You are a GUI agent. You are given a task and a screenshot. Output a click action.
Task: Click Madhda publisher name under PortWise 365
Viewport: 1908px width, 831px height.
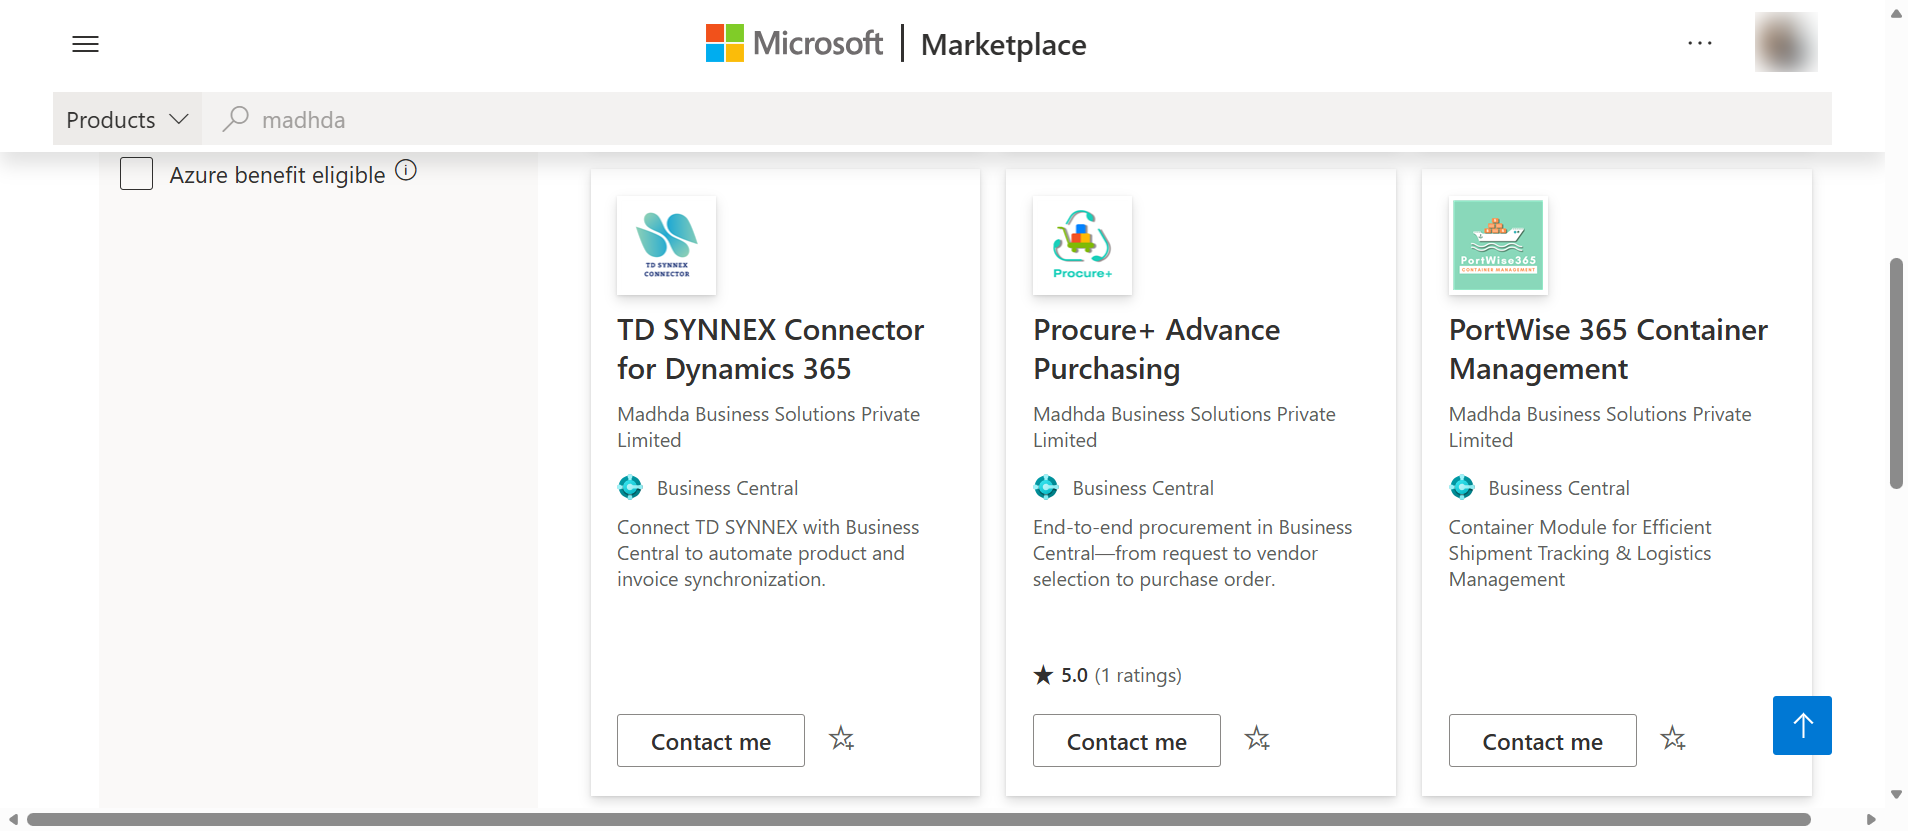tap(1600, 427)
